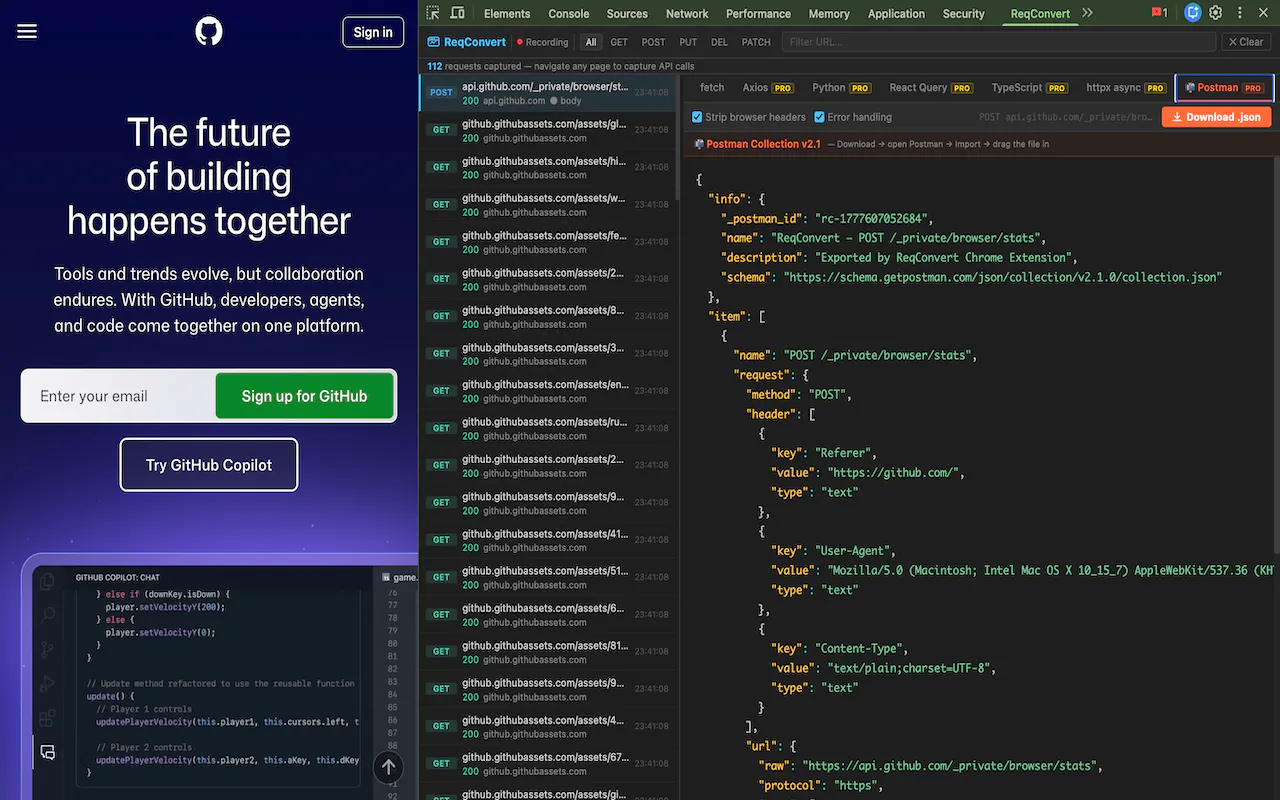Select the api.github.com browser/stats request row
Screen dimensions: 1280x800
coord(550,93)
